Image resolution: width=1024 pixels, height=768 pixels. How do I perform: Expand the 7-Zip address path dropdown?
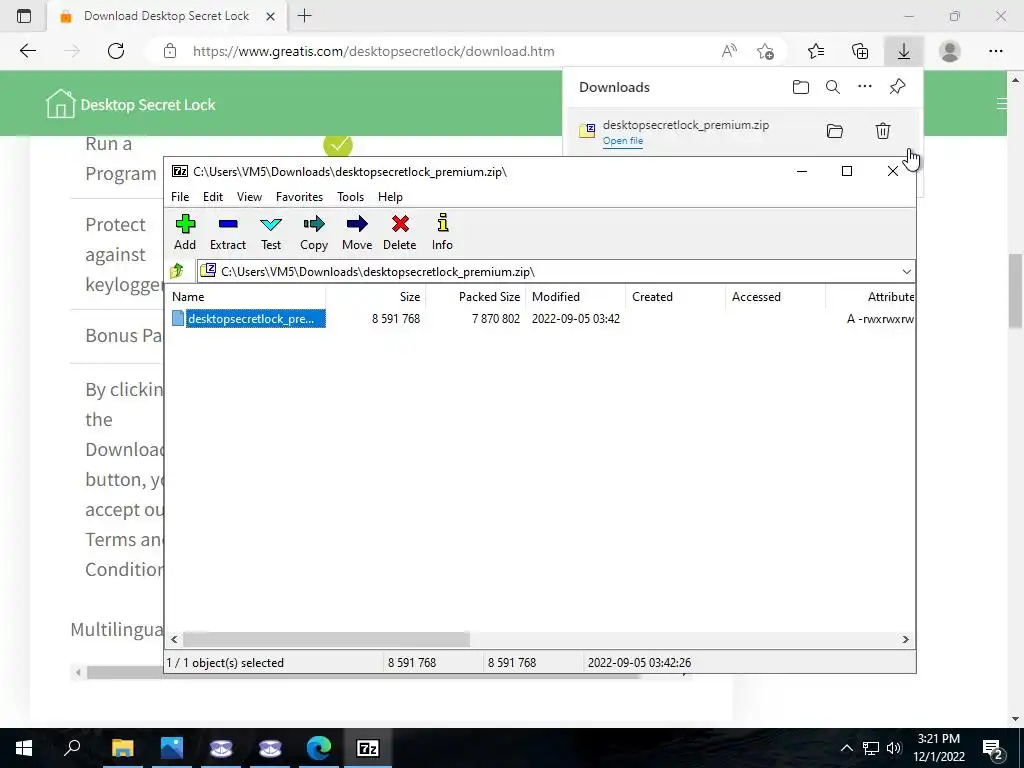coord(906,272)
